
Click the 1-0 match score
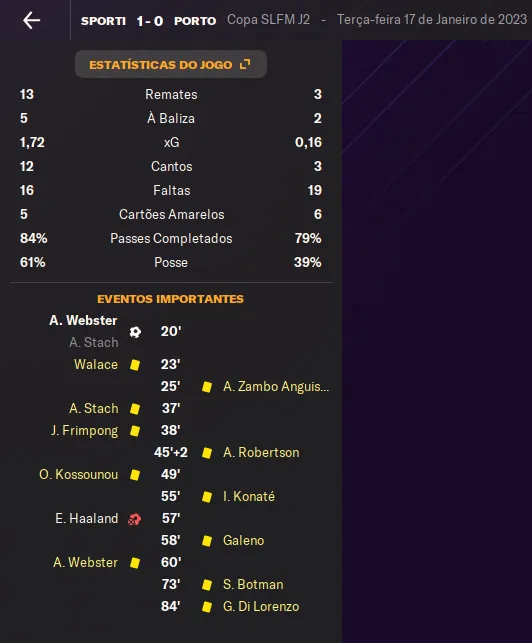(150, 21)
